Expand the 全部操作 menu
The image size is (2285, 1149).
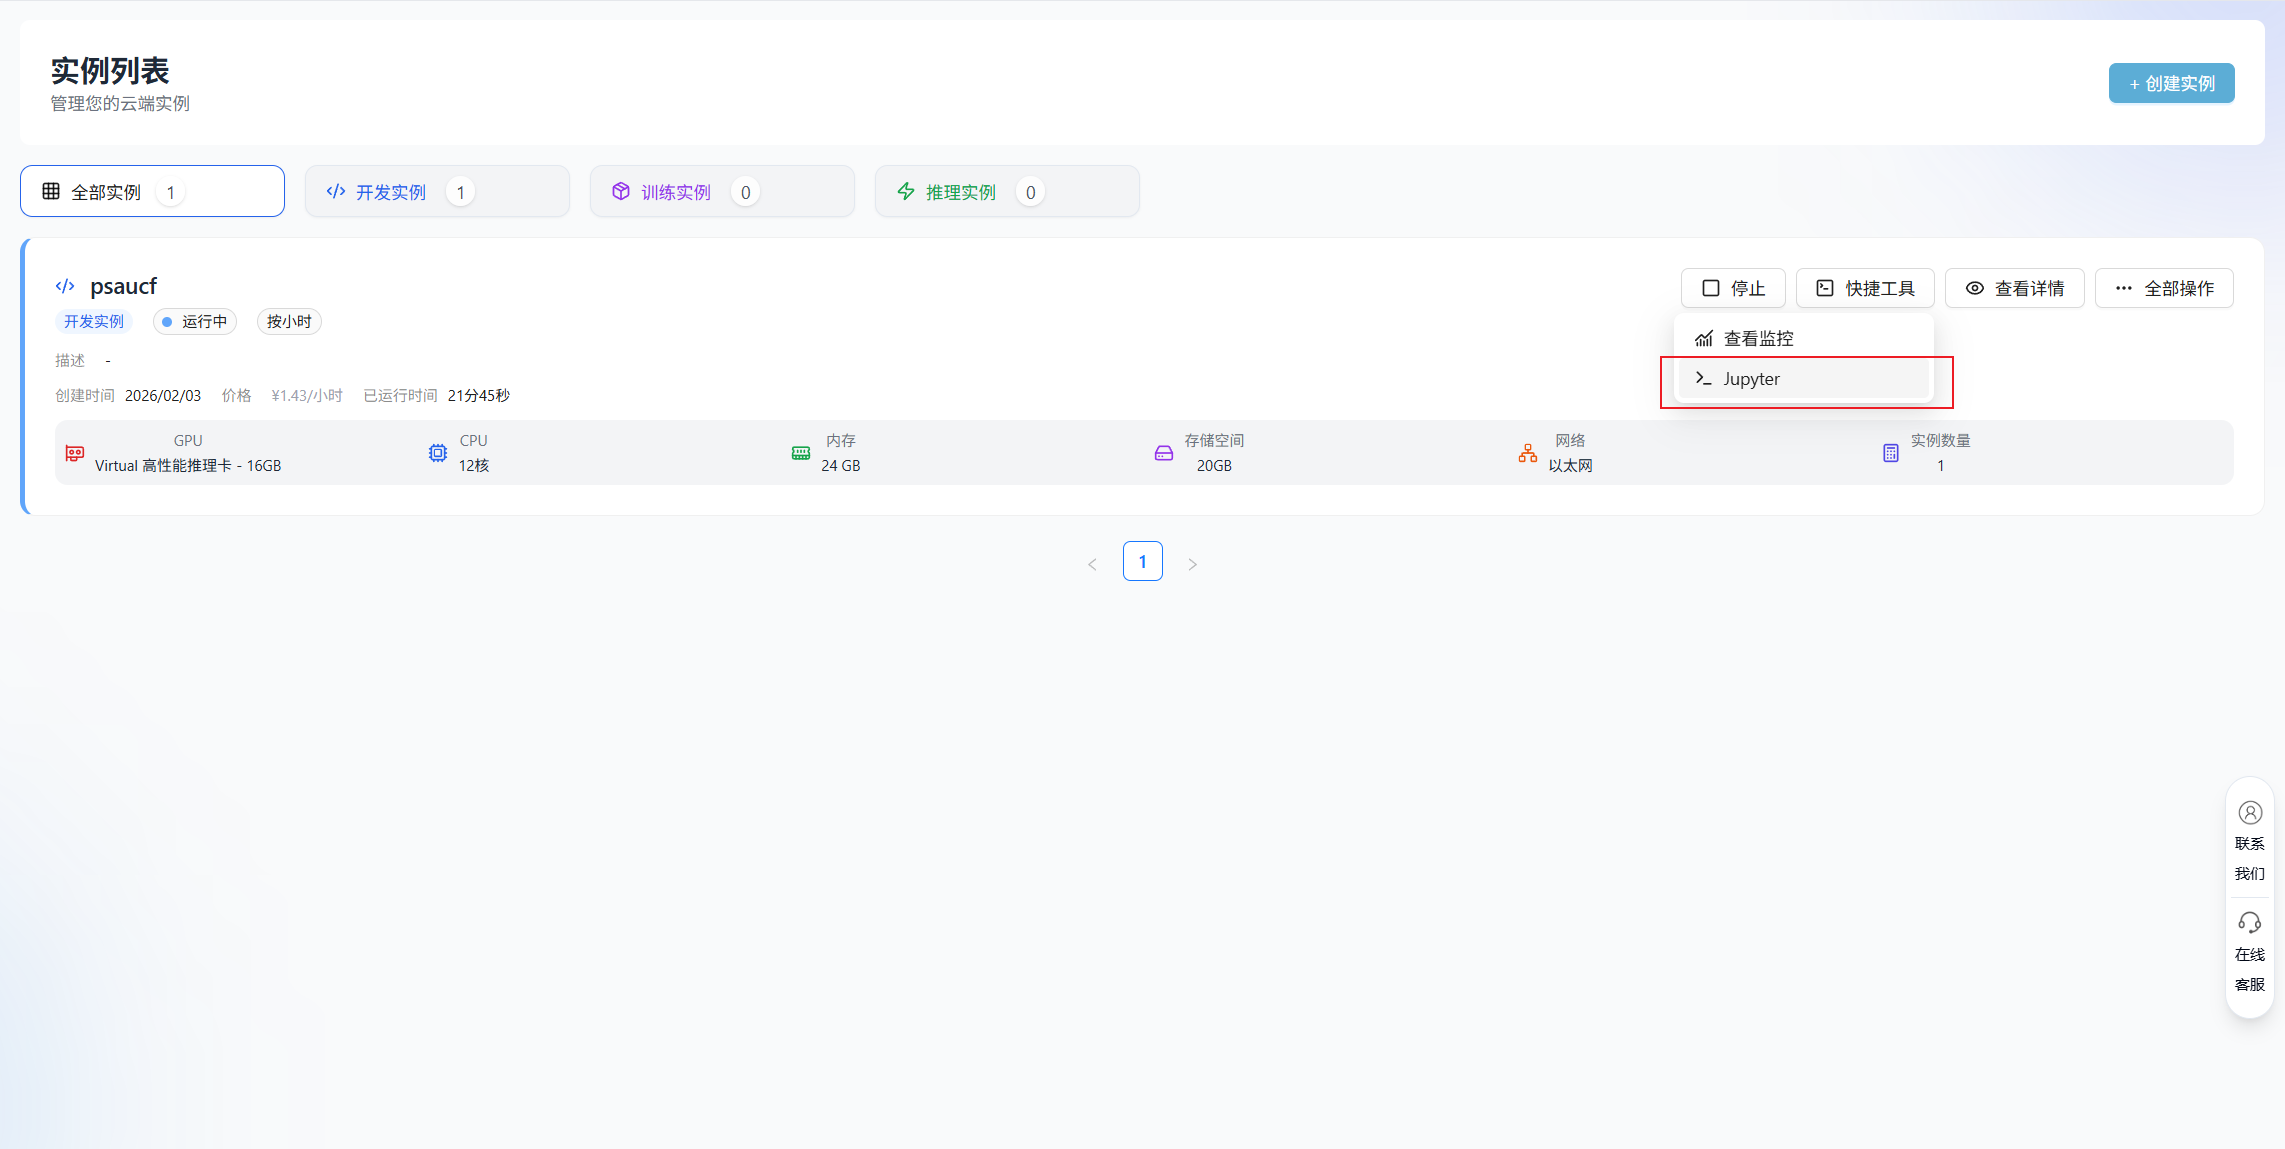2164,288
